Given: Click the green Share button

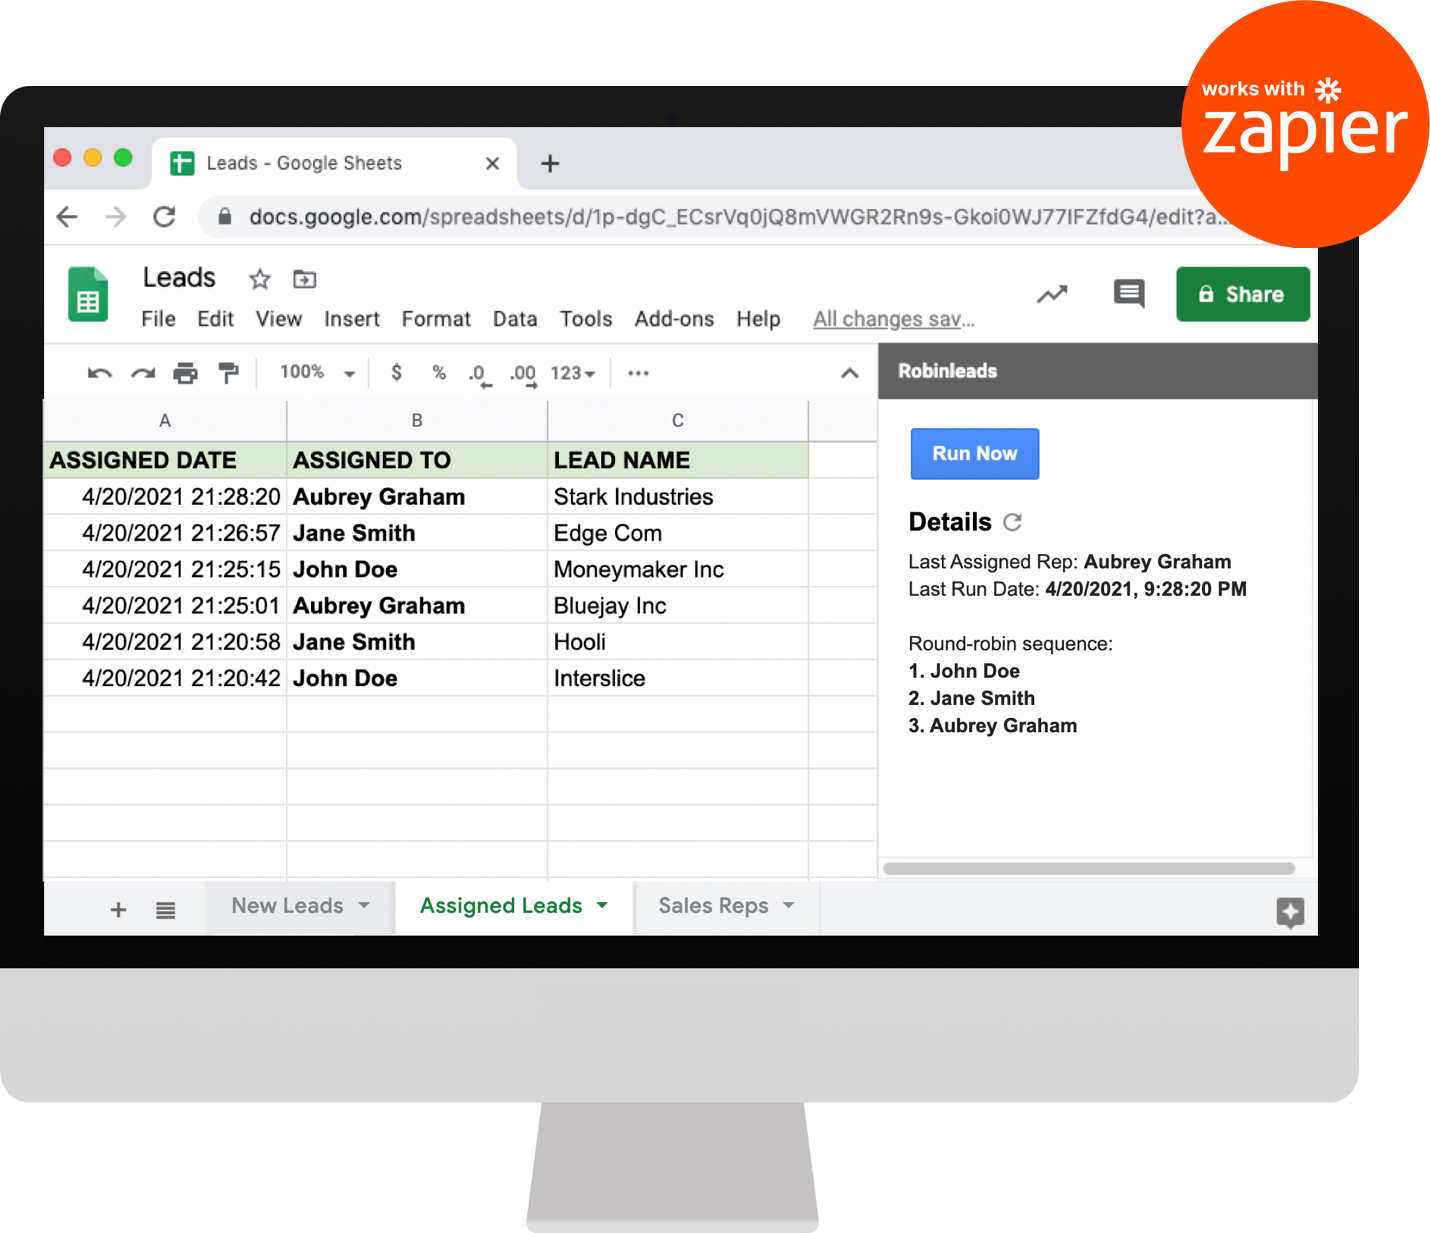Looking at the screenshot, I should (1243, 294).
